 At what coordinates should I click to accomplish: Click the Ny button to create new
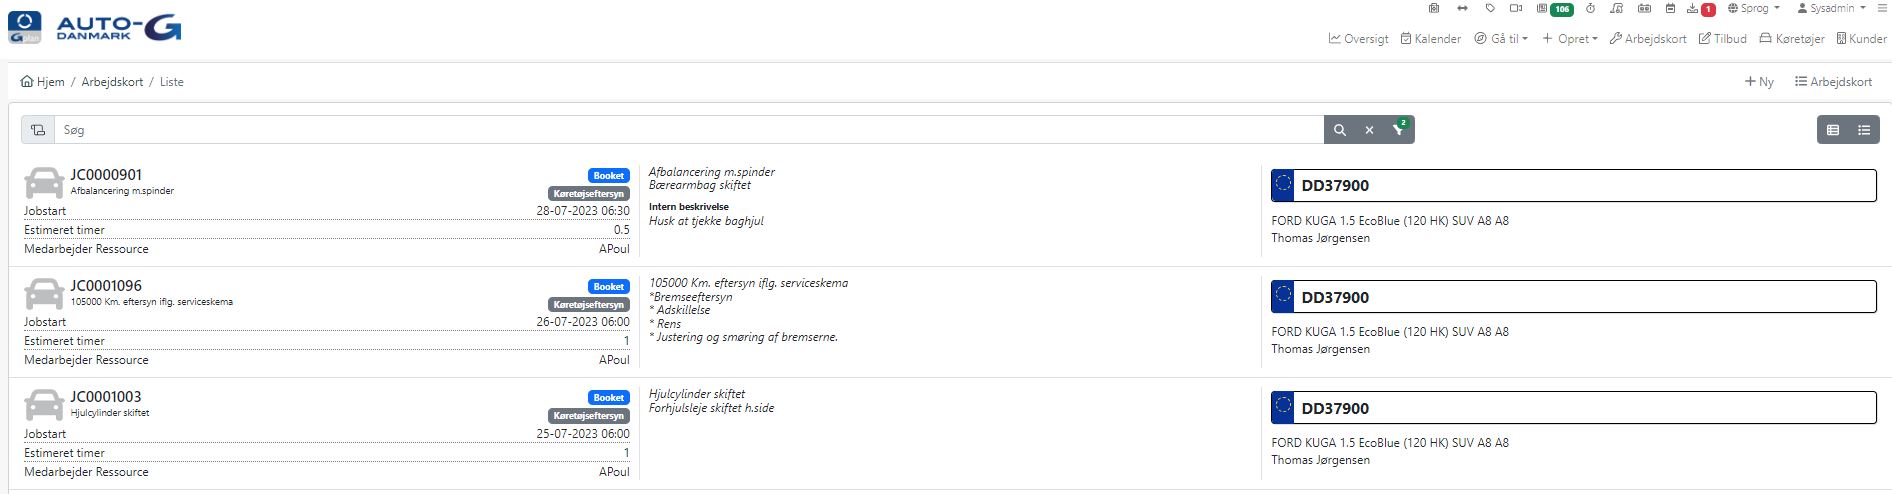(x=1759, y=82)
